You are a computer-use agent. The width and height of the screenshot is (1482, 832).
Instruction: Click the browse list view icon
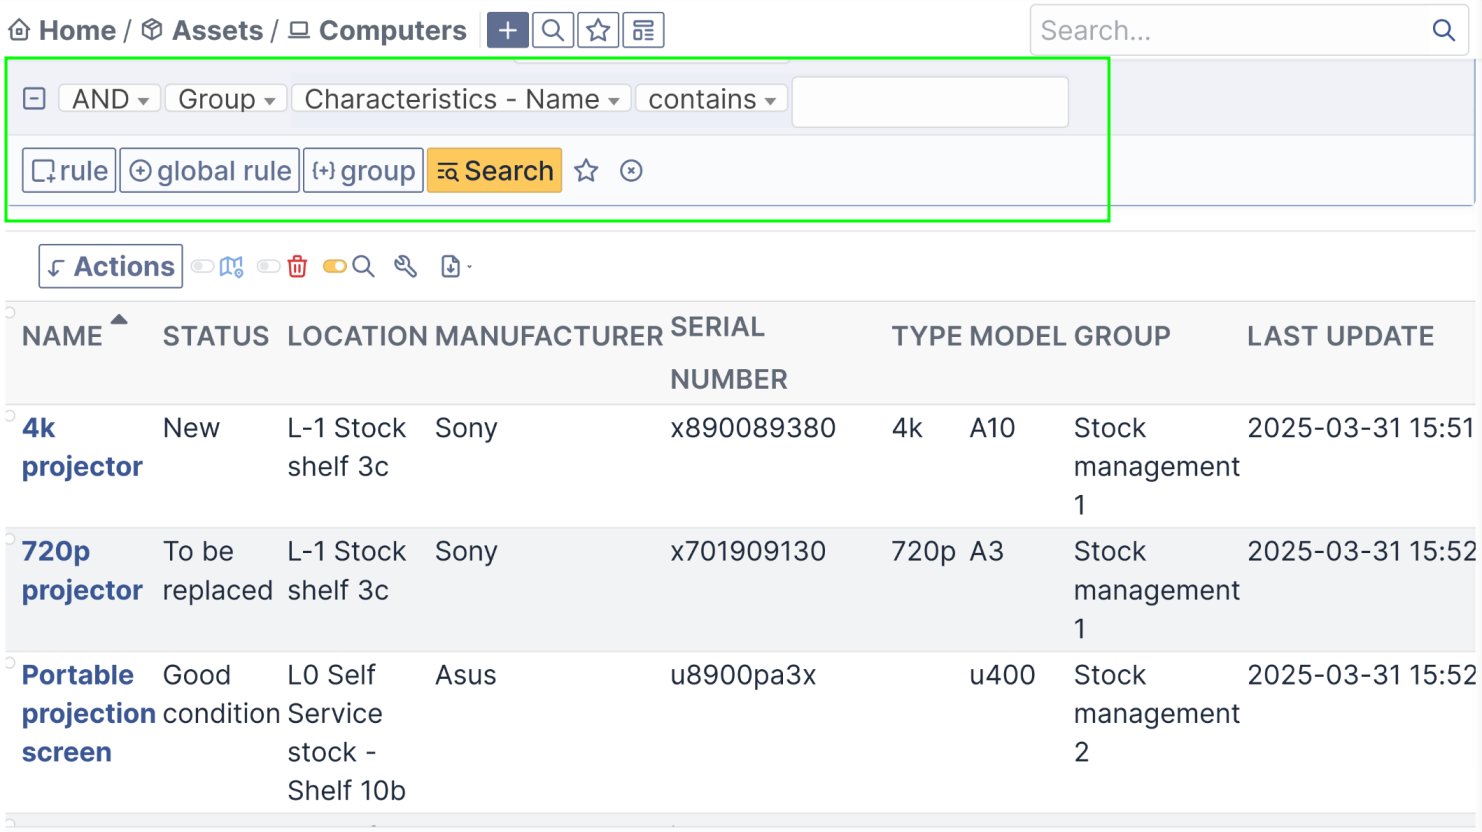click(x=642, y=30)
